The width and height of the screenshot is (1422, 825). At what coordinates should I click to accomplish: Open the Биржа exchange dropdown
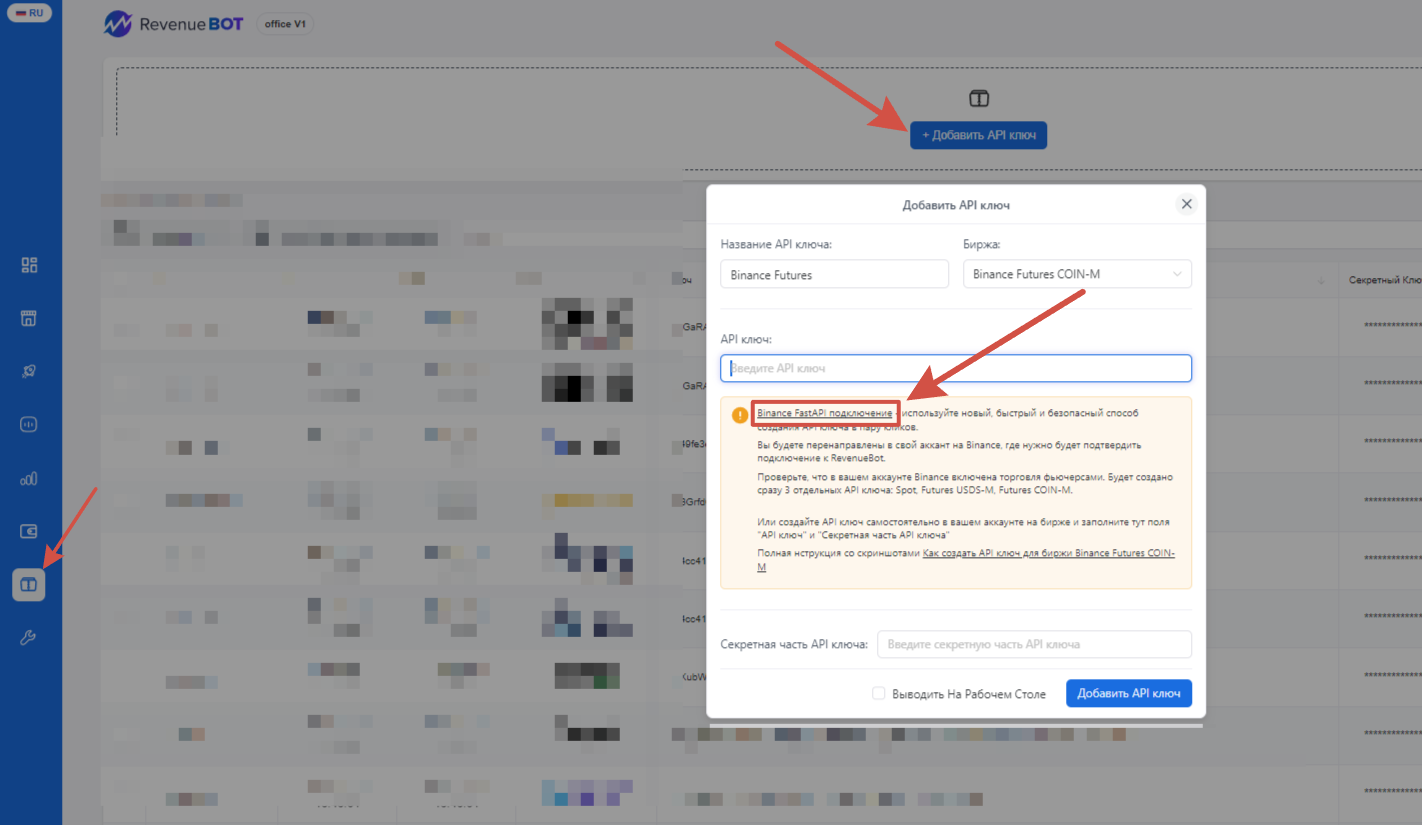pos(1077,274)
